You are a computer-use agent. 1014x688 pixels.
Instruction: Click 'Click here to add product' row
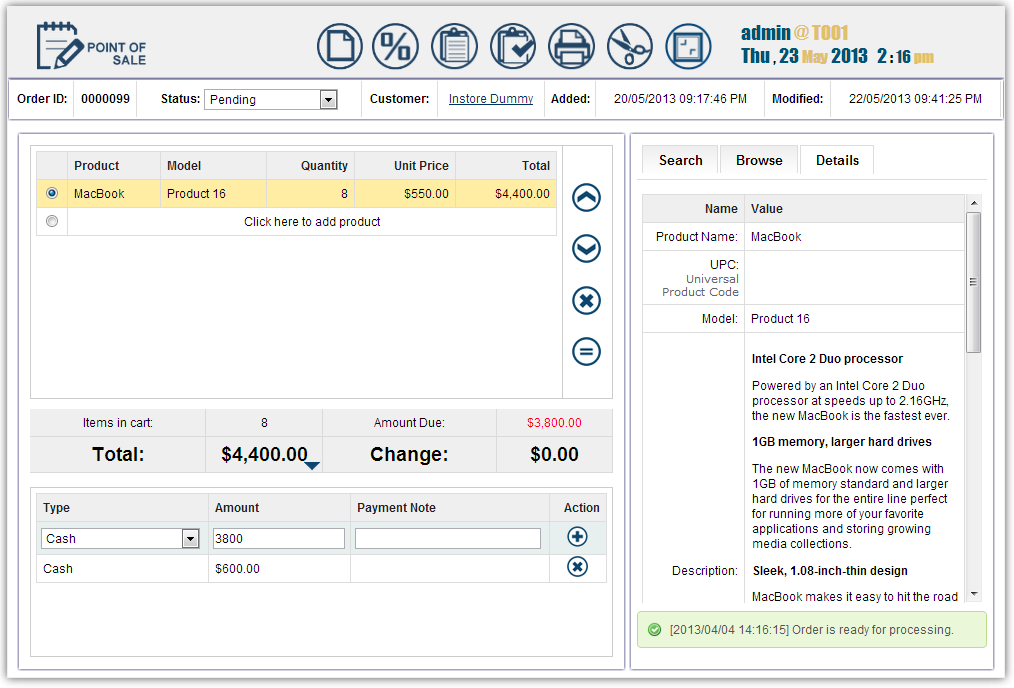312,222
